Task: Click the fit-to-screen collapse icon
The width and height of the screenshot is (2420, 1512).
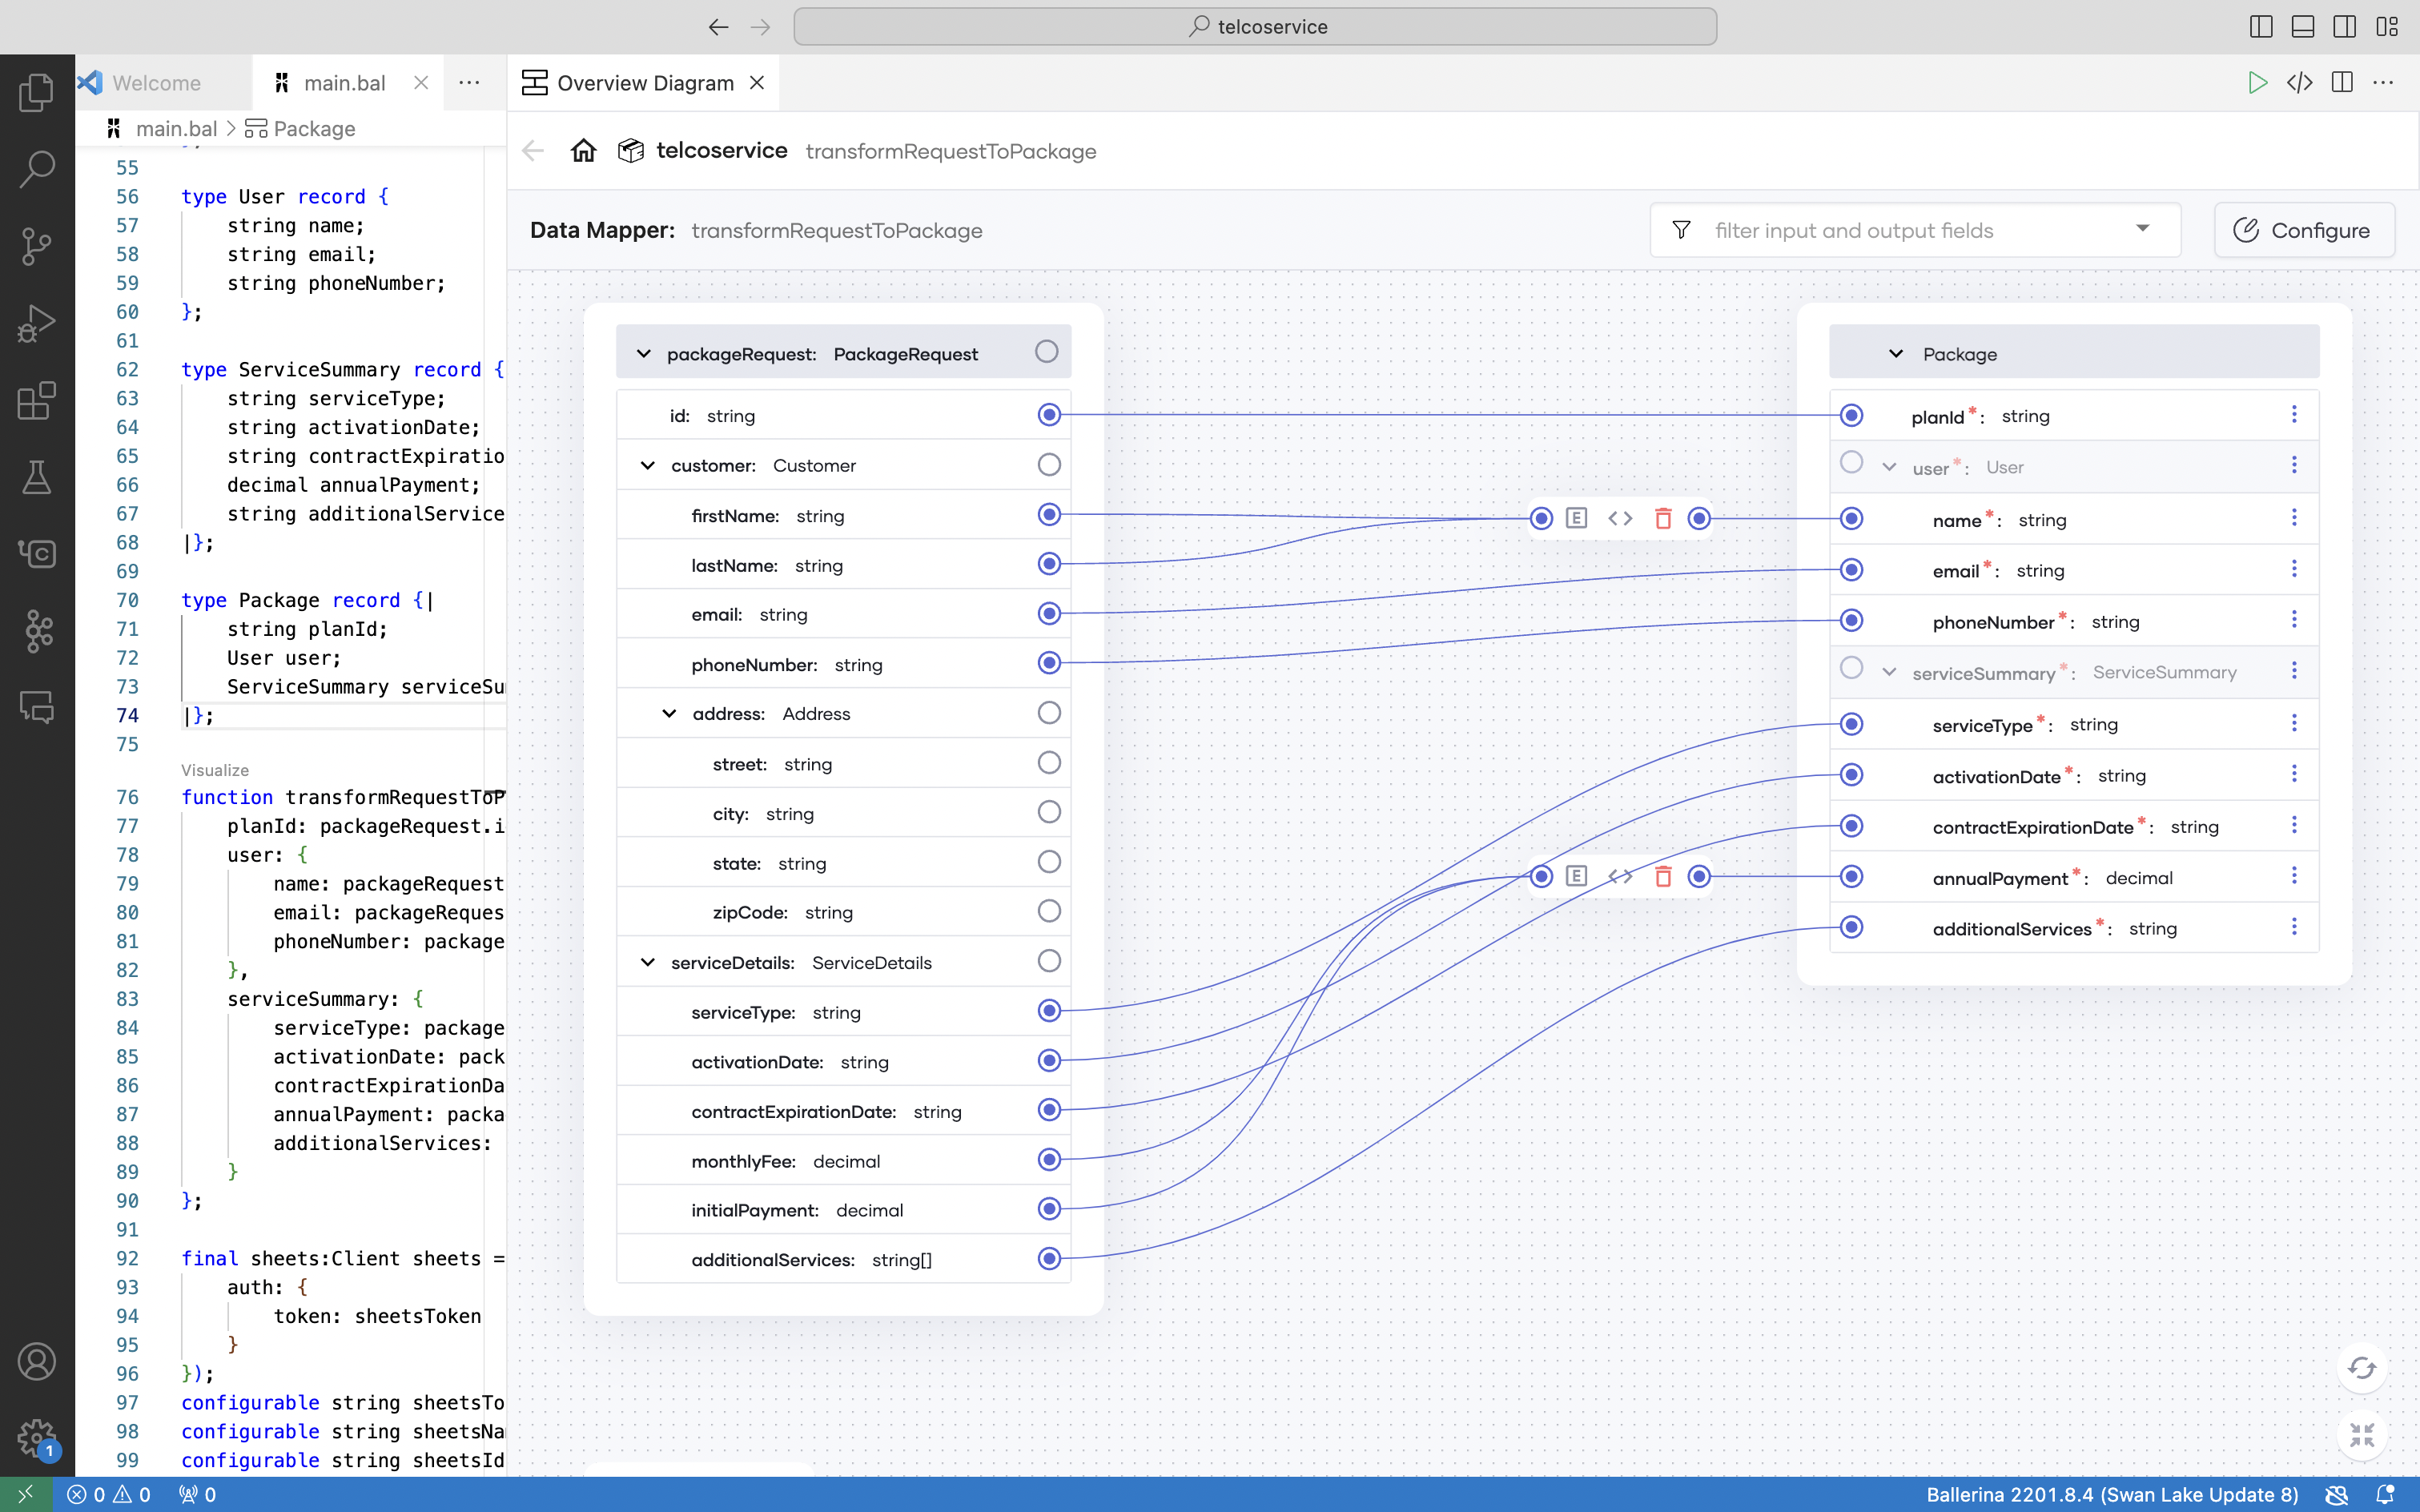Action: click(2362, 1435)
